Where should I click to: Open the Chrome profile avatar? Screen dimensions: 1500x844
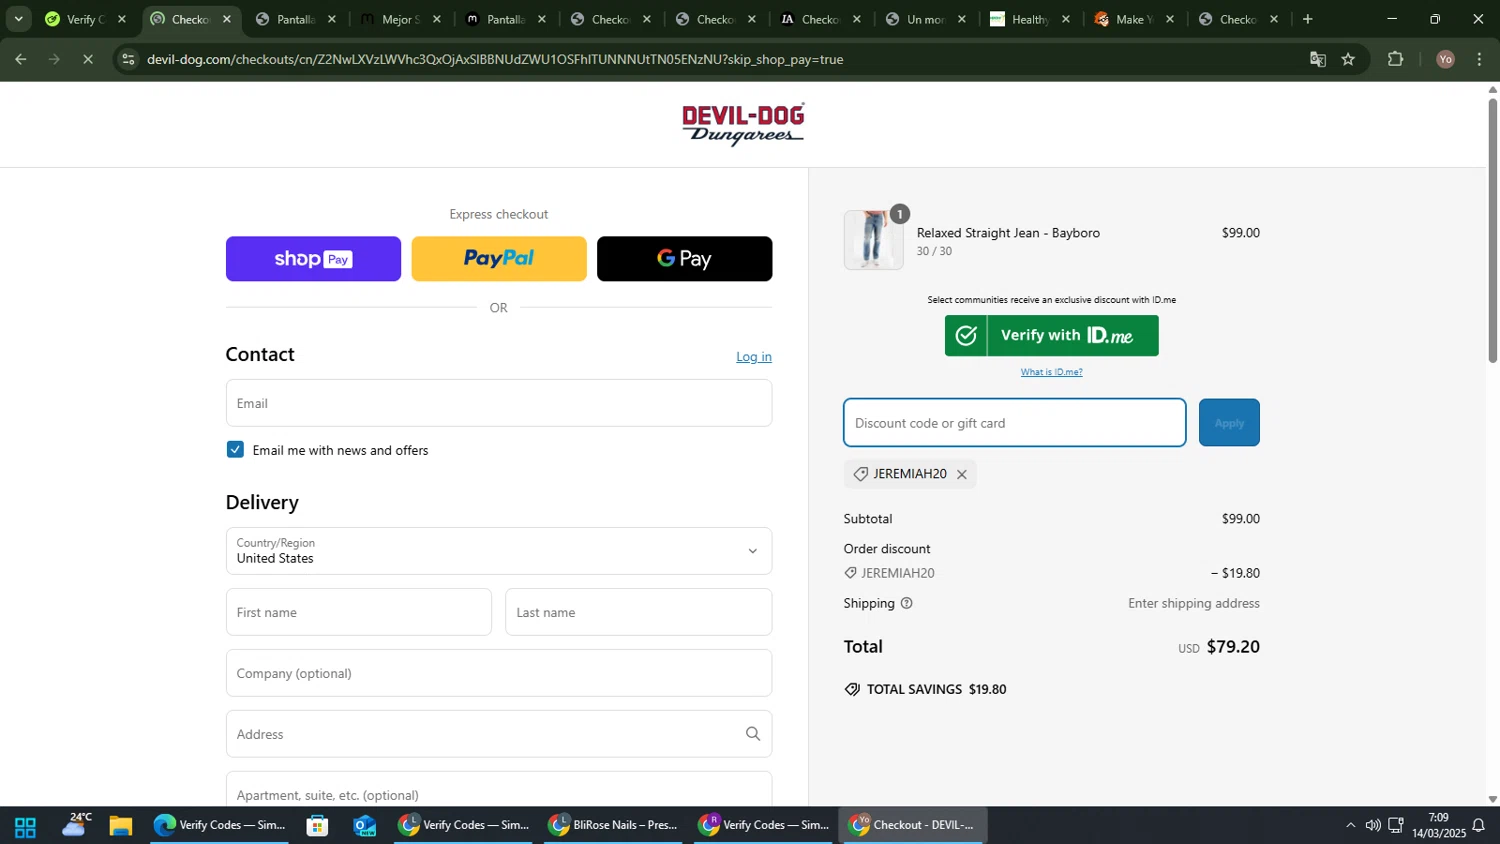(1445, 59)
